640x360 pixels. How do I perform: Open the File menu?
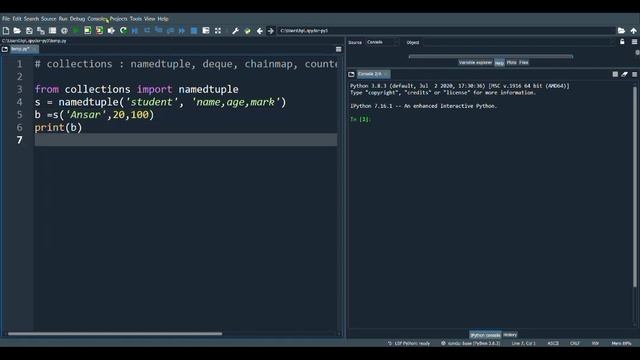[6, 19]
